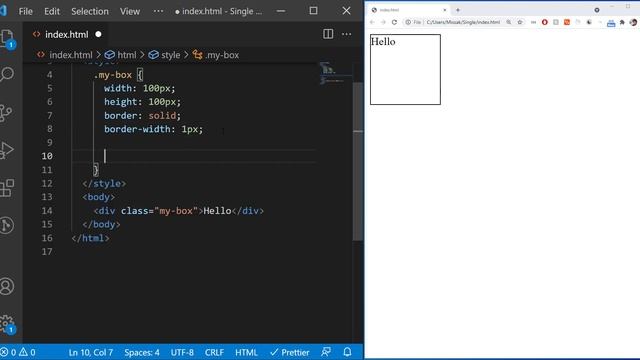Click Prettier in status bar
This screenshot has height=360, width=640.
tap(290, 352)
